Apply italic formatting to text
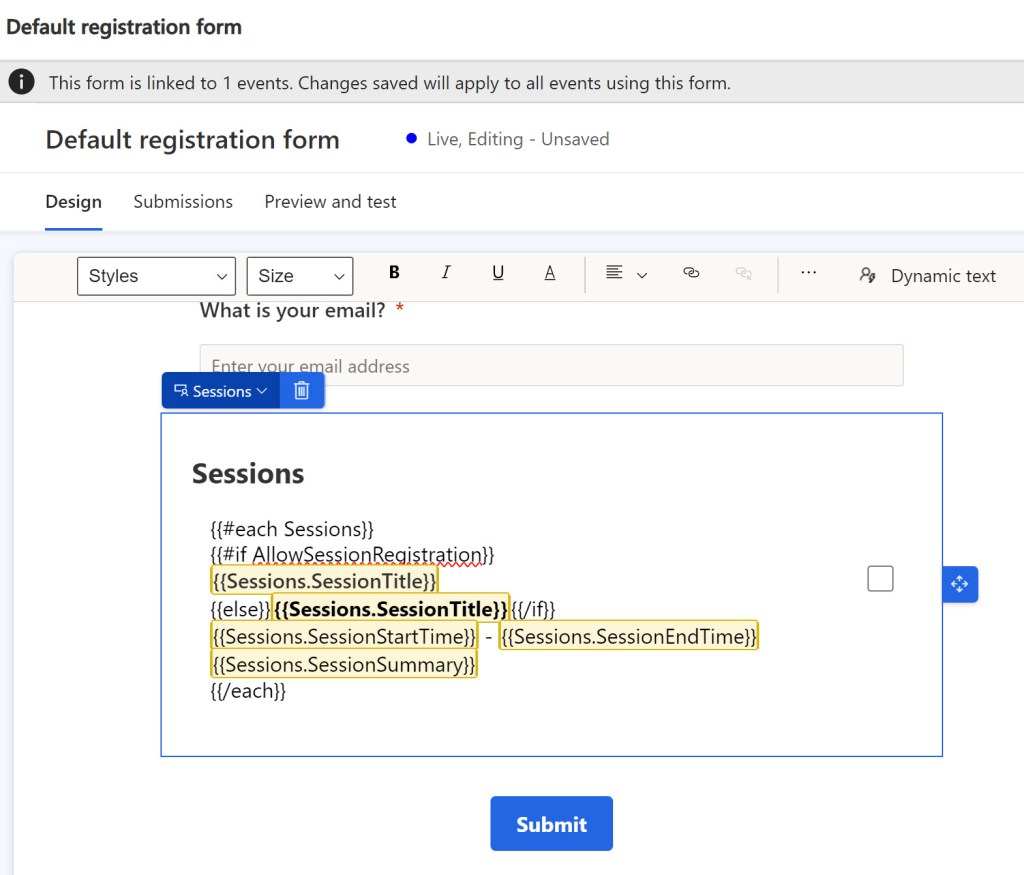This screenshot has height=875, width=1024. (446, 274)
